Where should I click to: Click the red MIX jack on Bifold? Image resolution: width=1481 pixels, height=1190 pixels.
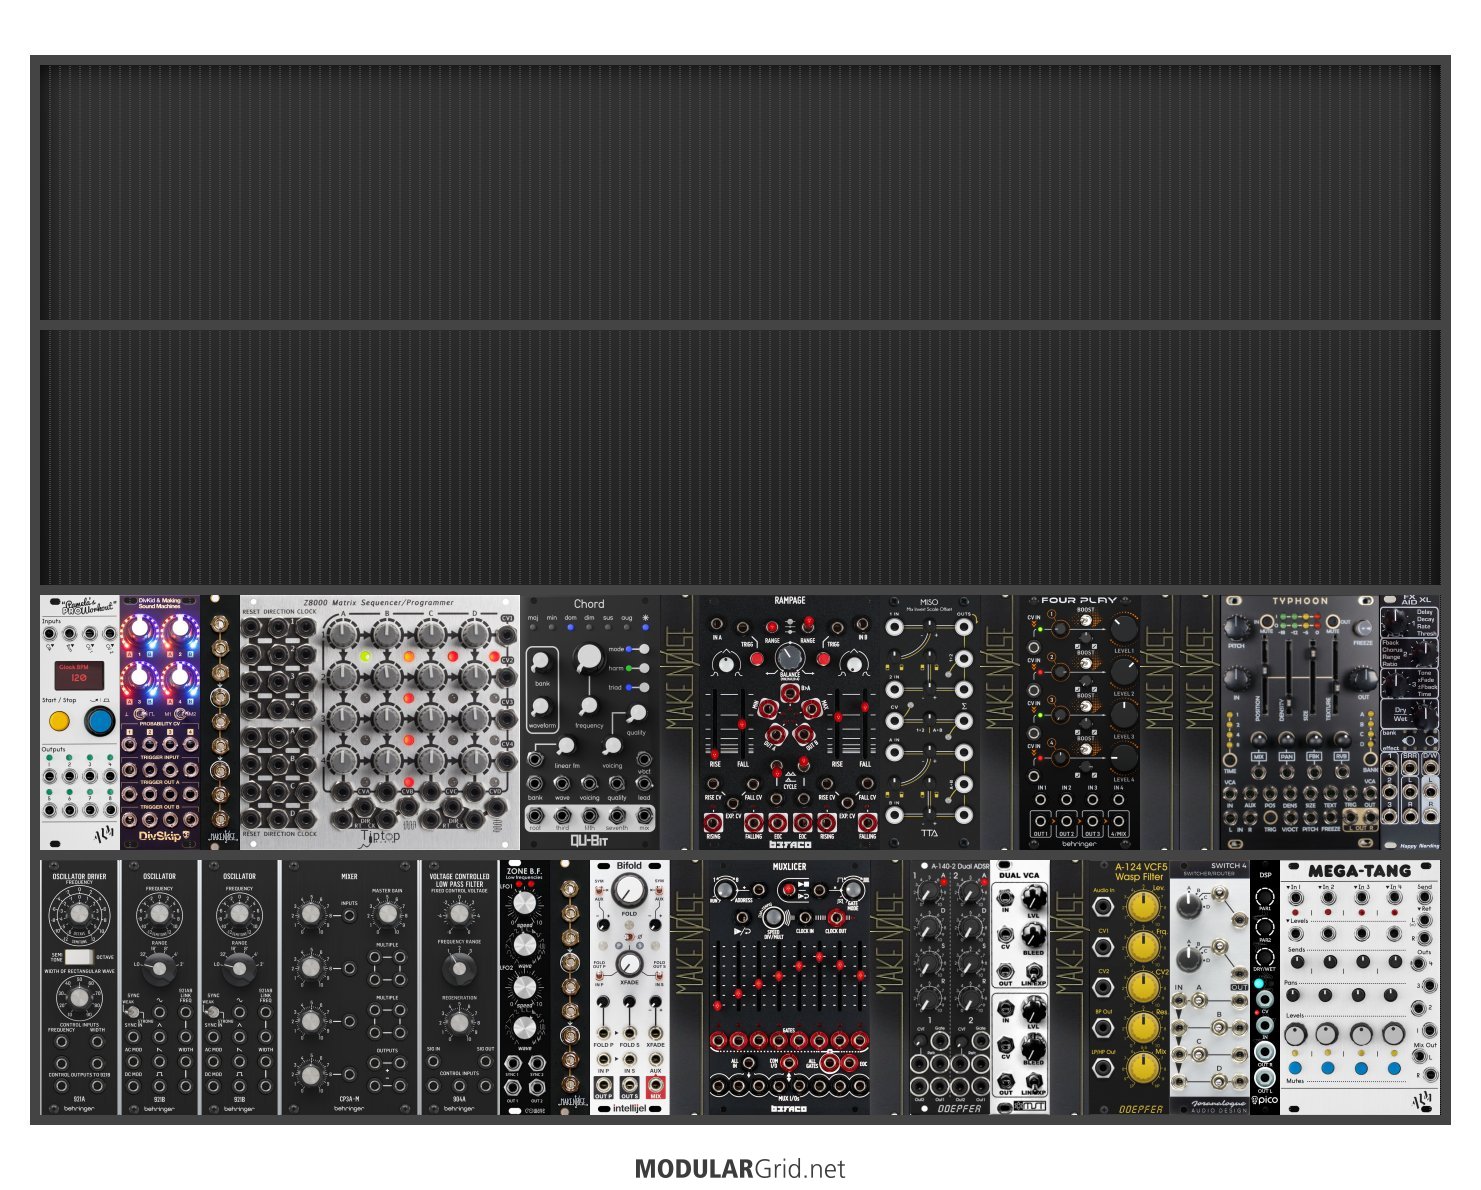[656, 1084]
